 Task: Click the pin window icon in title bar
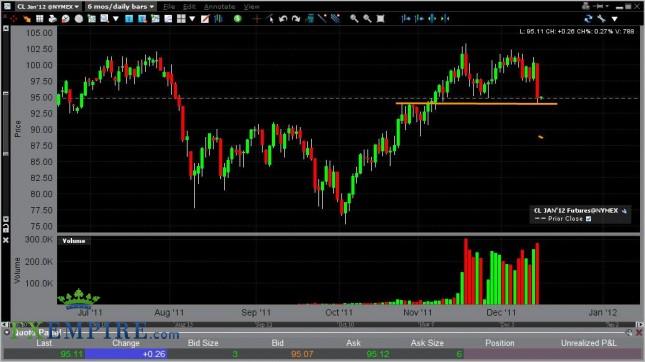600,6
